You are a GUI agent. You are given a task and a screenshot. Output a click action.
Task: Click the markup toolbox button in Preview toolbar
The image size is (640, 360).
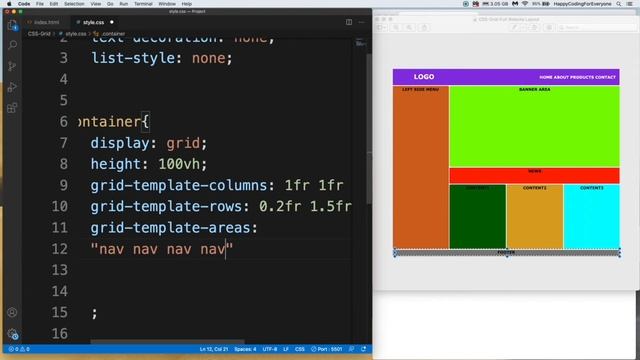[x=549, y=27]
